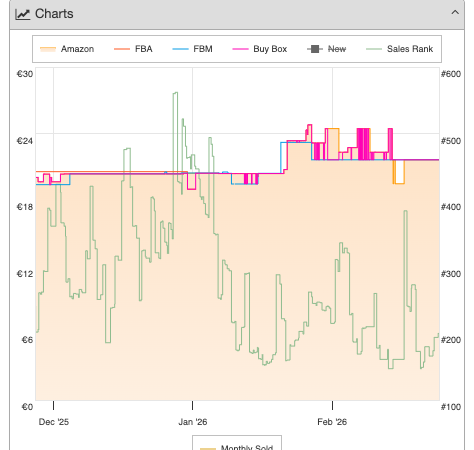This screenshot has width=474, height=450.
Task: Click the €0 price axis label
Action: 27,407
